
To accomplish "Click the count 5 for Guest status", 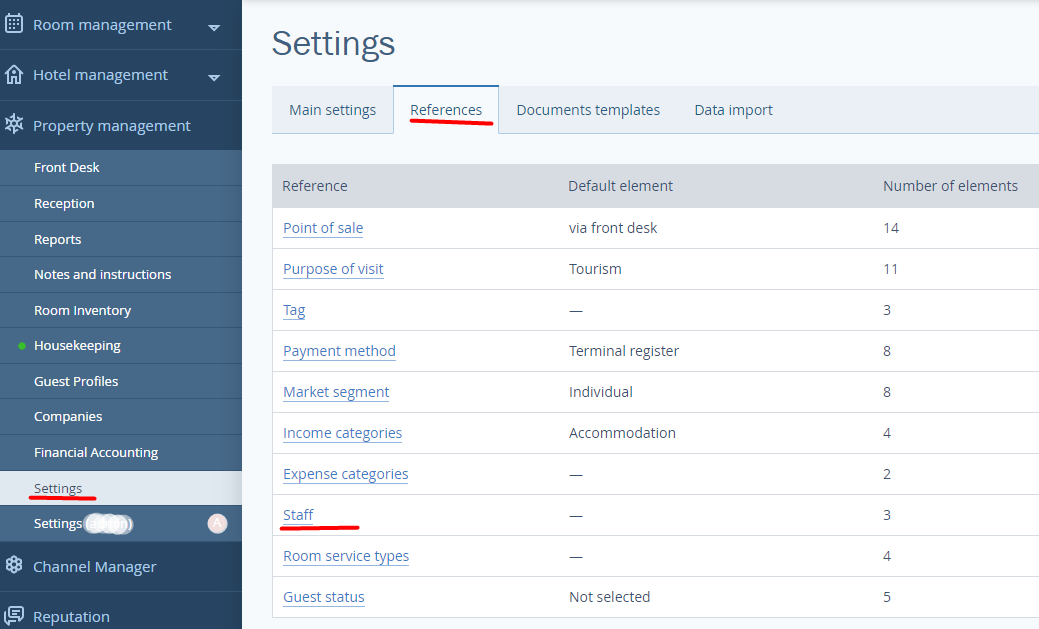I will (x=887, y=597).
